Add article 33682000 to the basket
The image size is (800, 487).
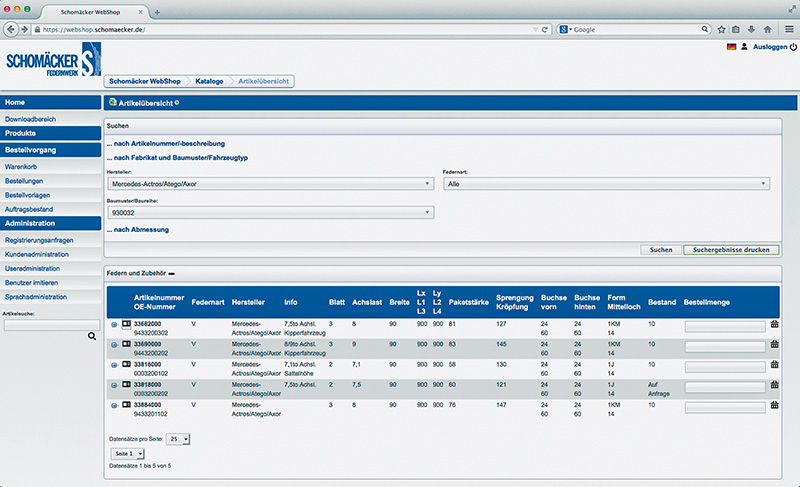coord(774,324)
